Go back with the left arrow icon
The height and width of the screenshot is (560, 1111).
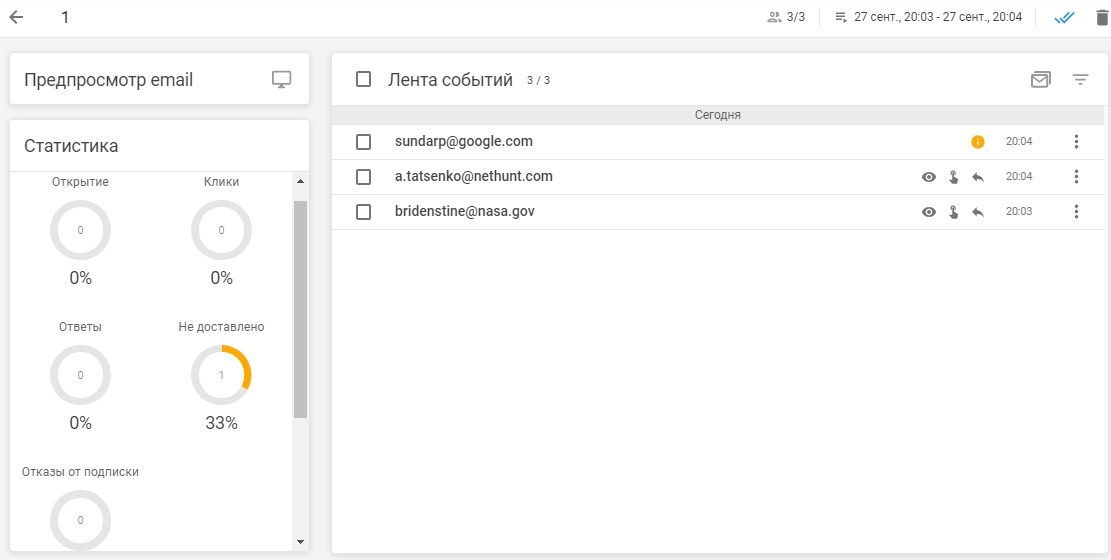[x=16, y=17]
